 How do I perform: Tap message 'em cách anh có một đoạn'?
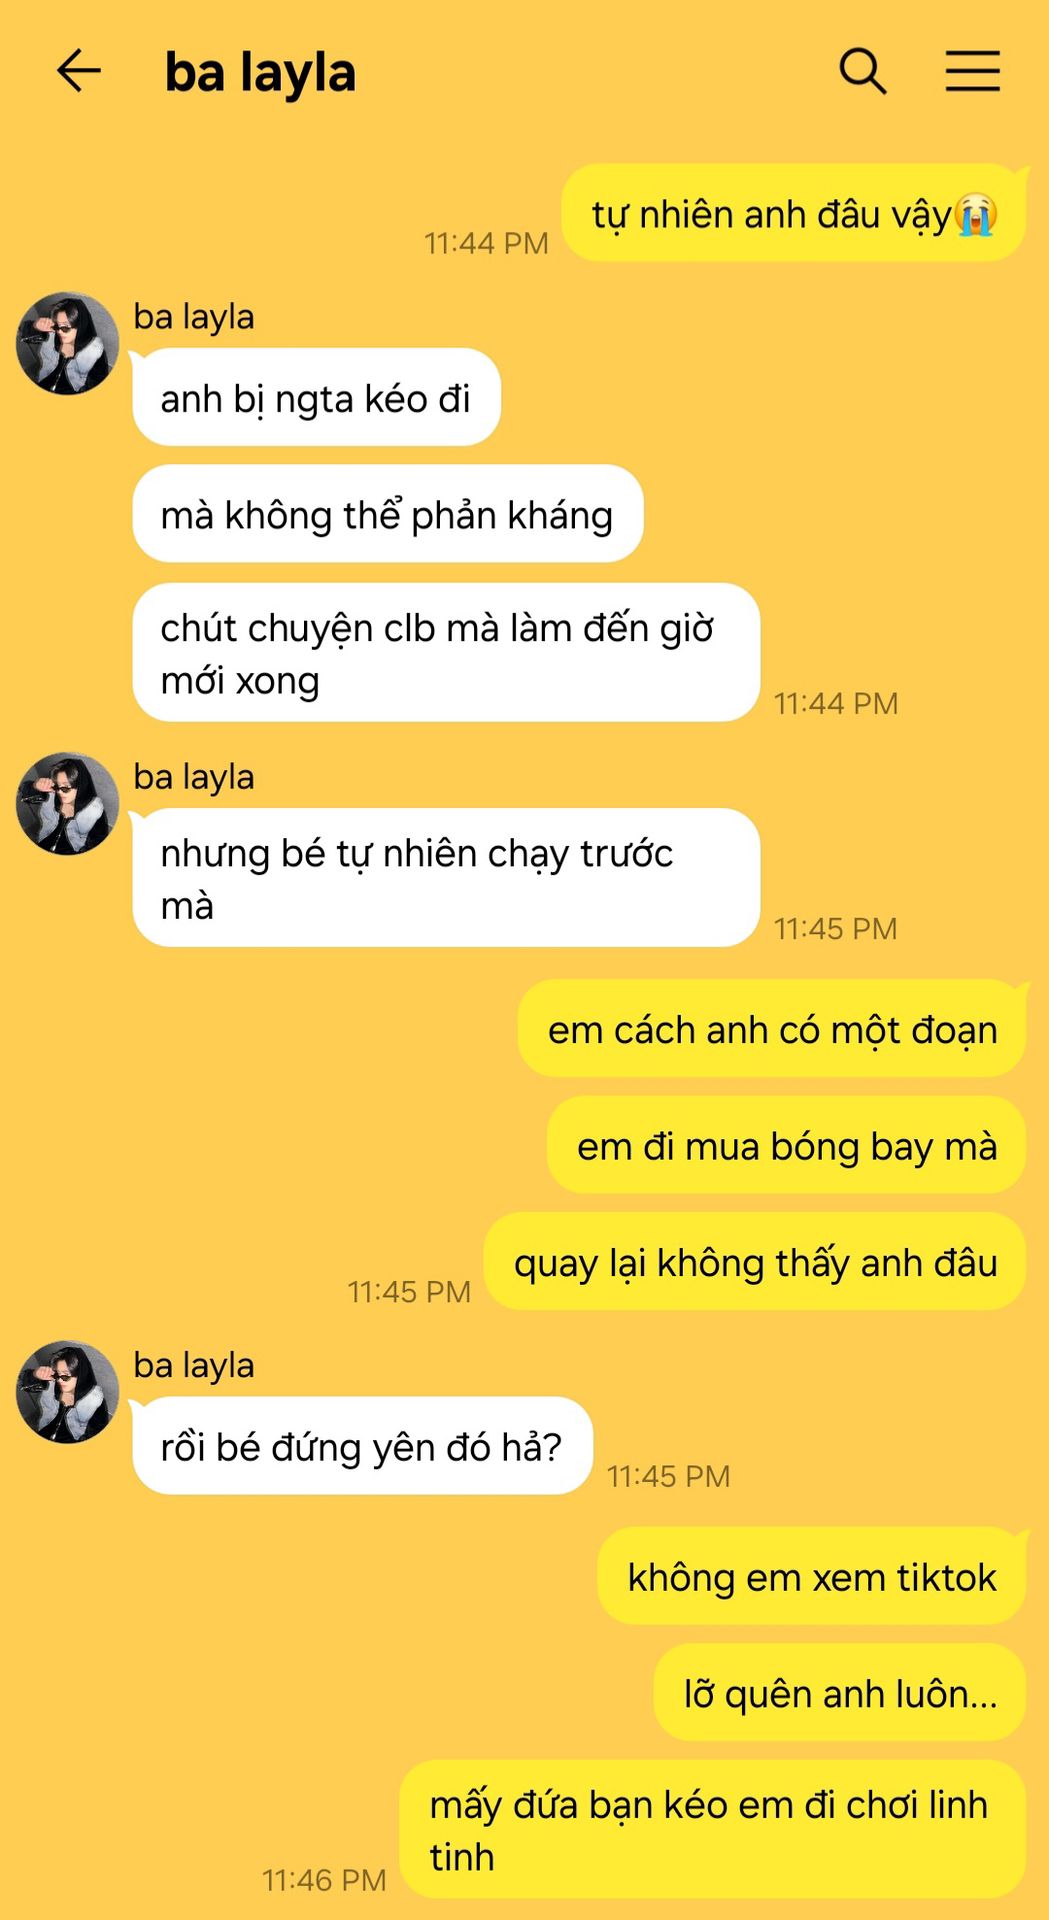(x=772, y=1028)
